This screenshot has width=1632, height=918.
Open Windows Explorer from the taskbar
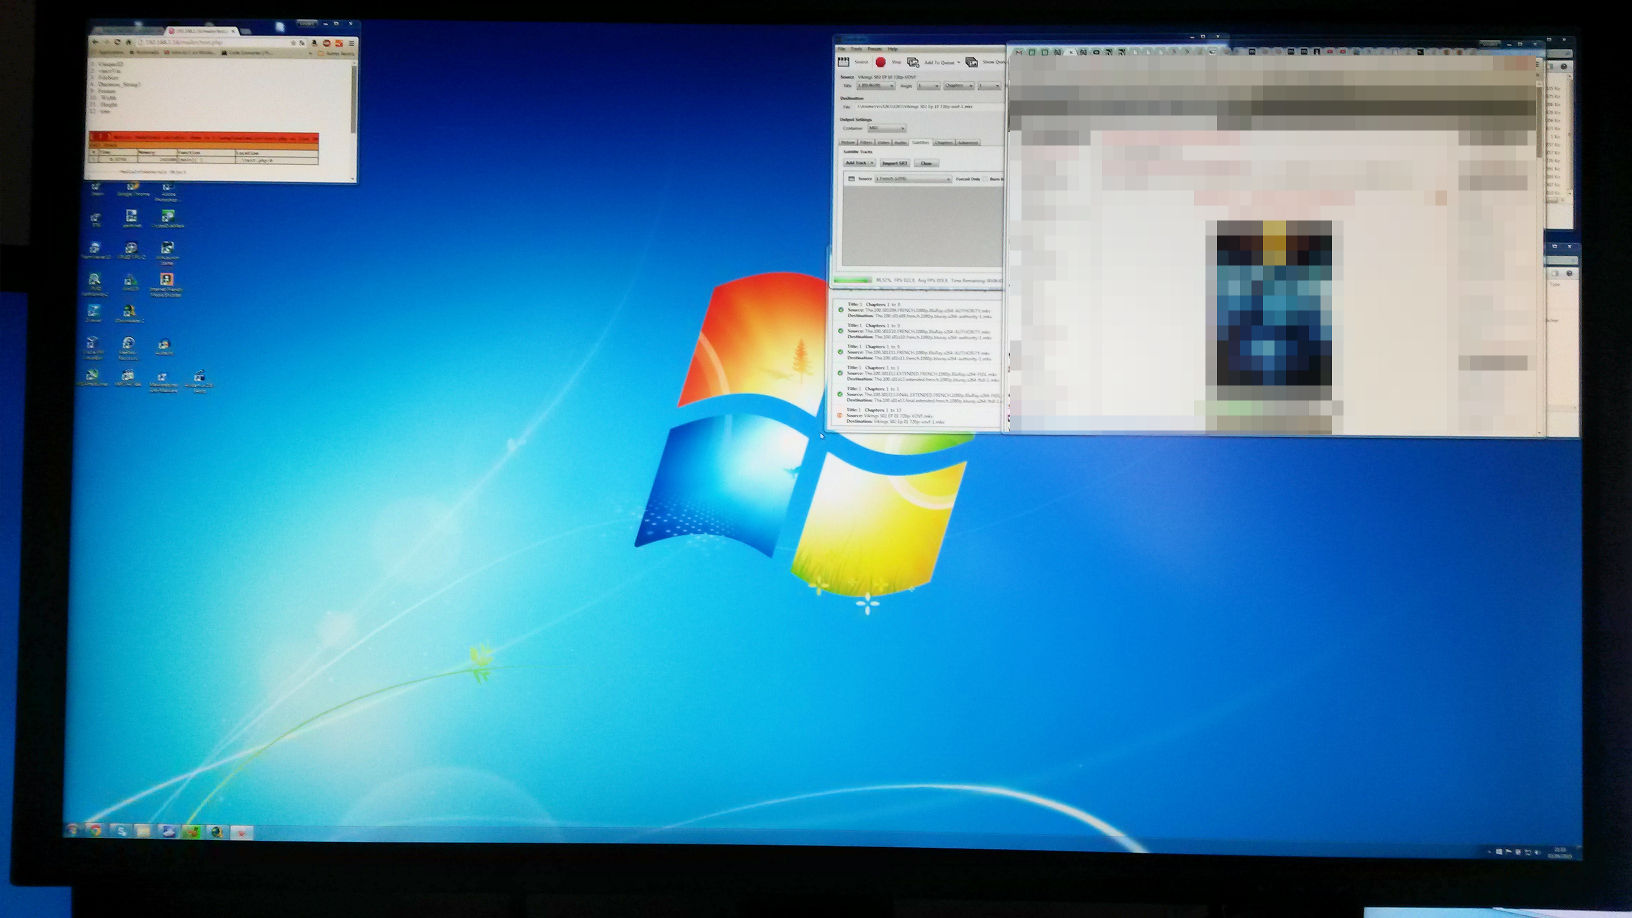point(144,830)
